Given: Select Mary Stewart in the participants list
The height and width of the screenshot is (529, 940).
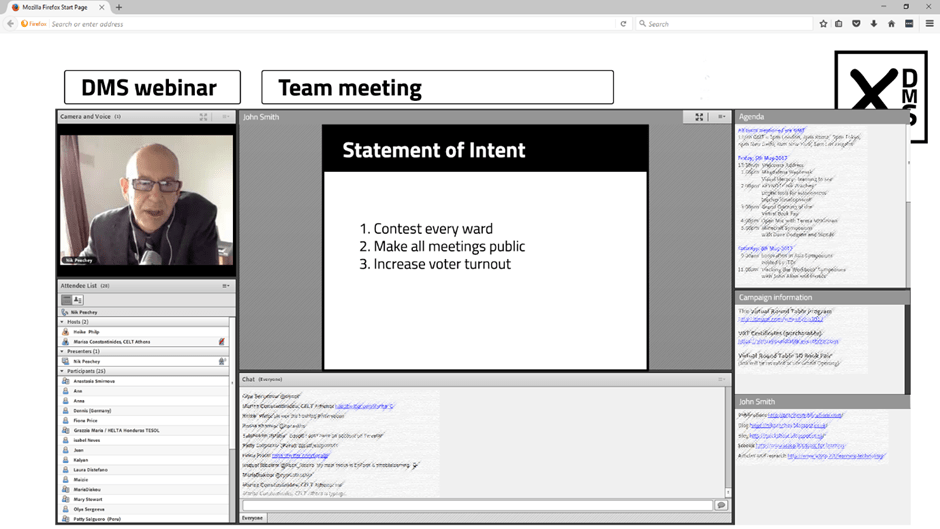Looking at the screenshot, I should tap(89, 499).
